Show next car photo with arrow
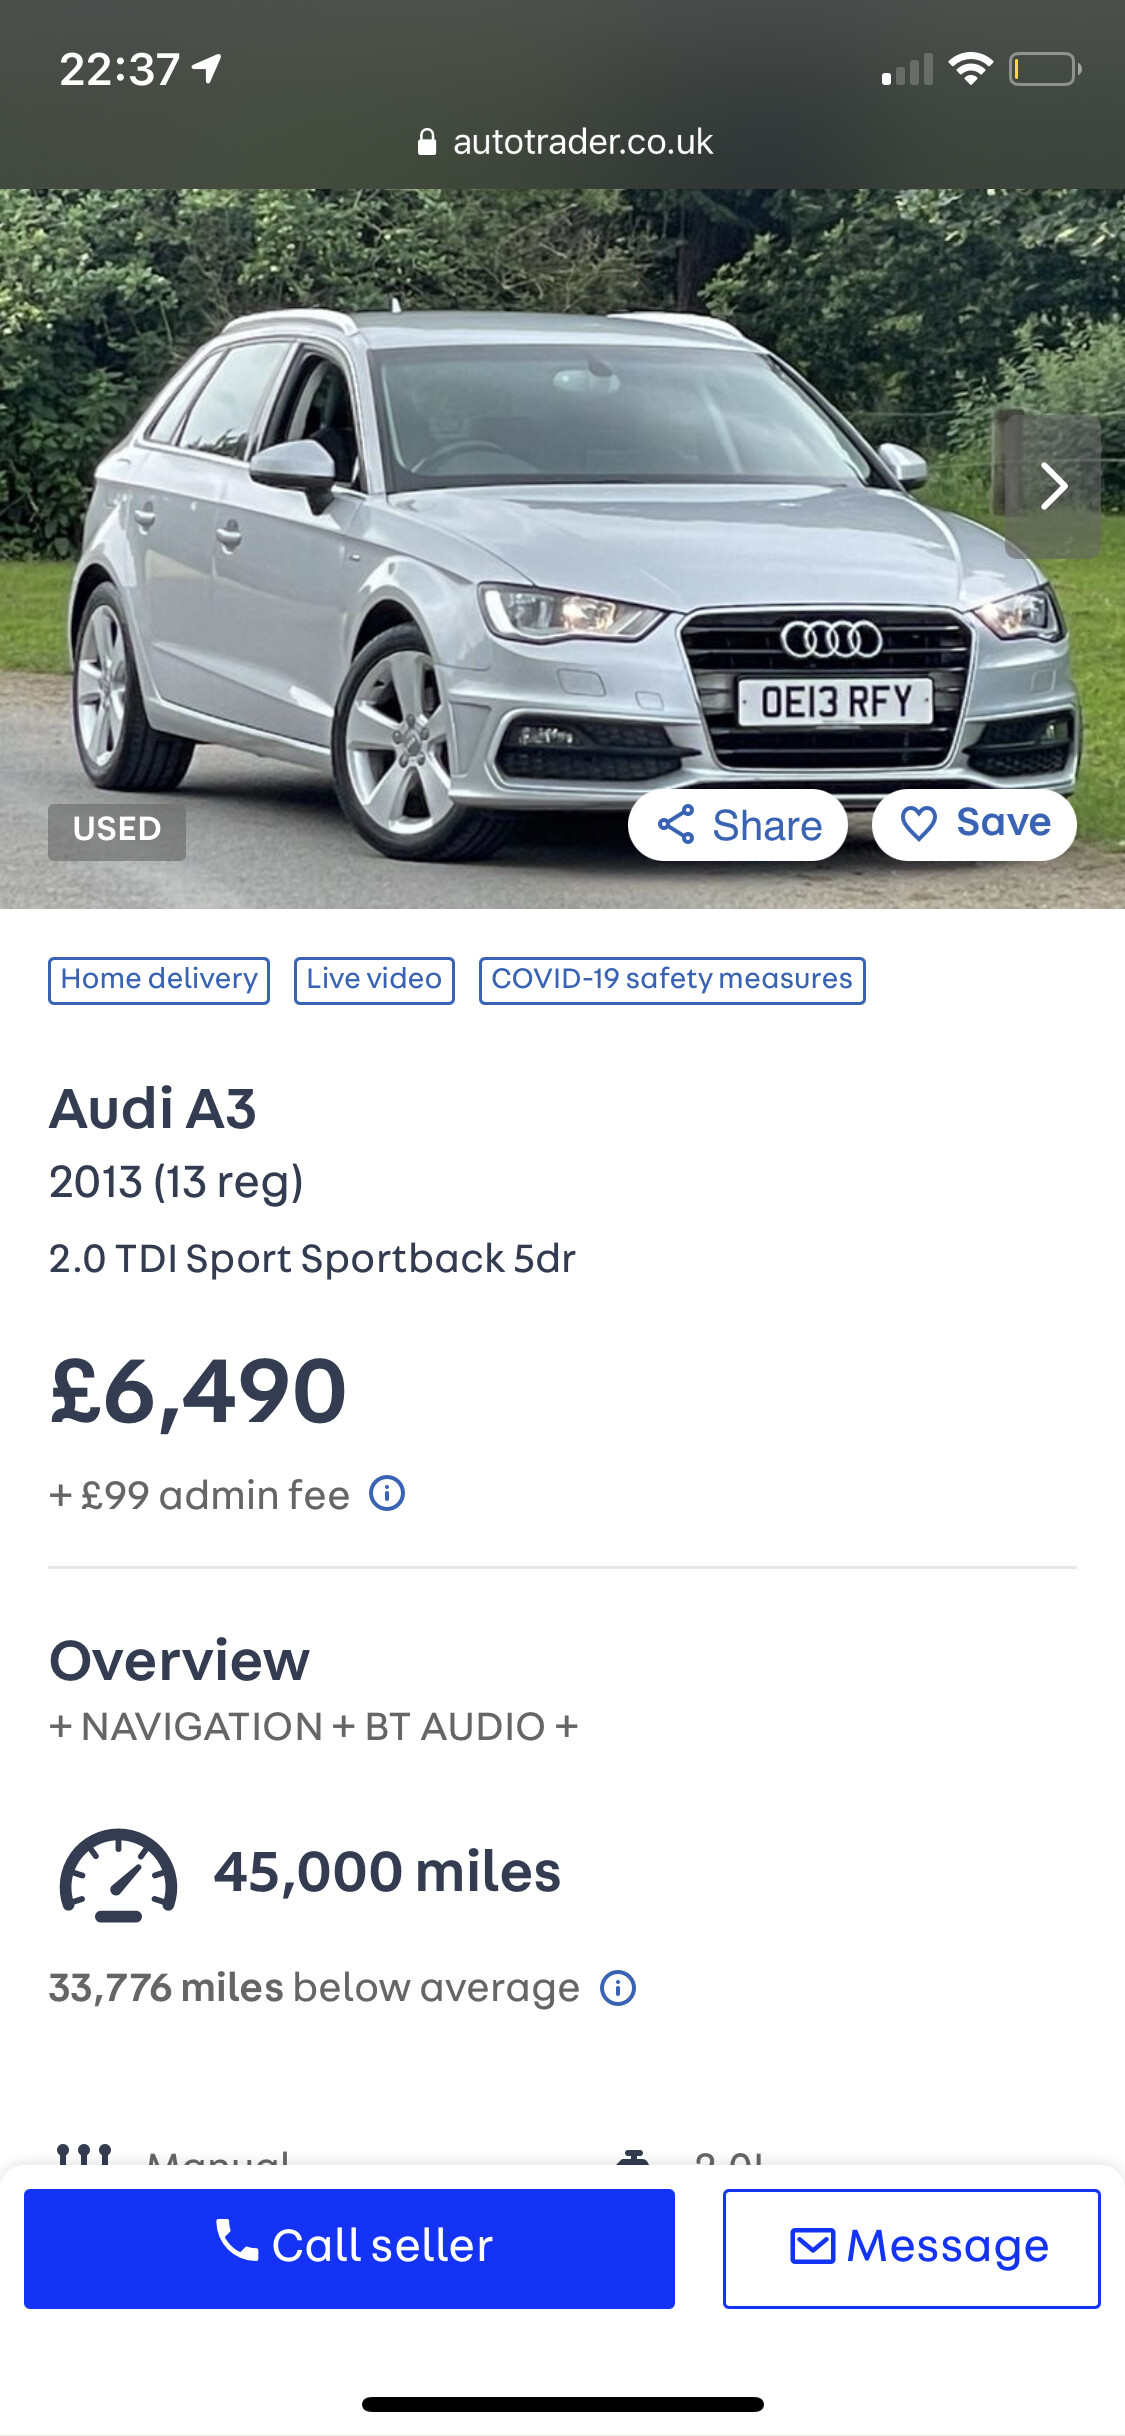 (x=1053, y=486)
